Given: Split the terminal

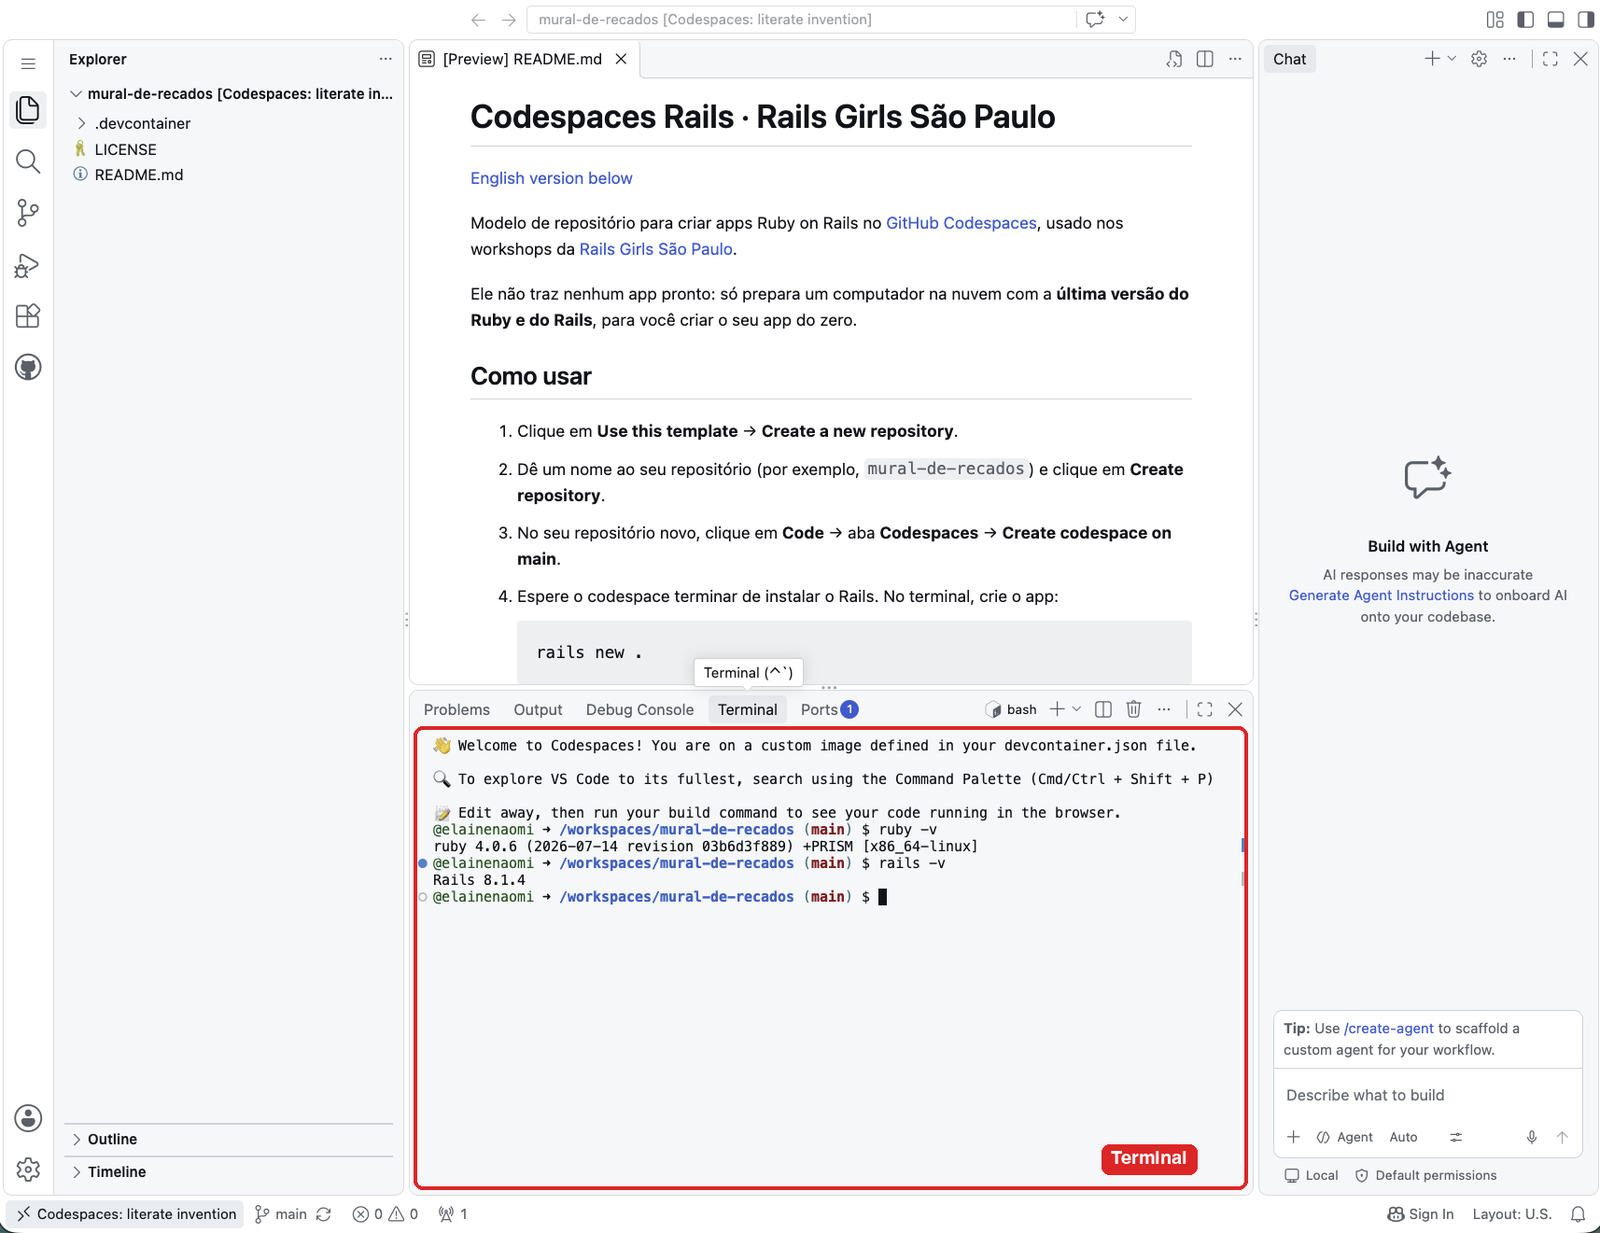Looking at the screenshot, I should [x=1103, y=709].
